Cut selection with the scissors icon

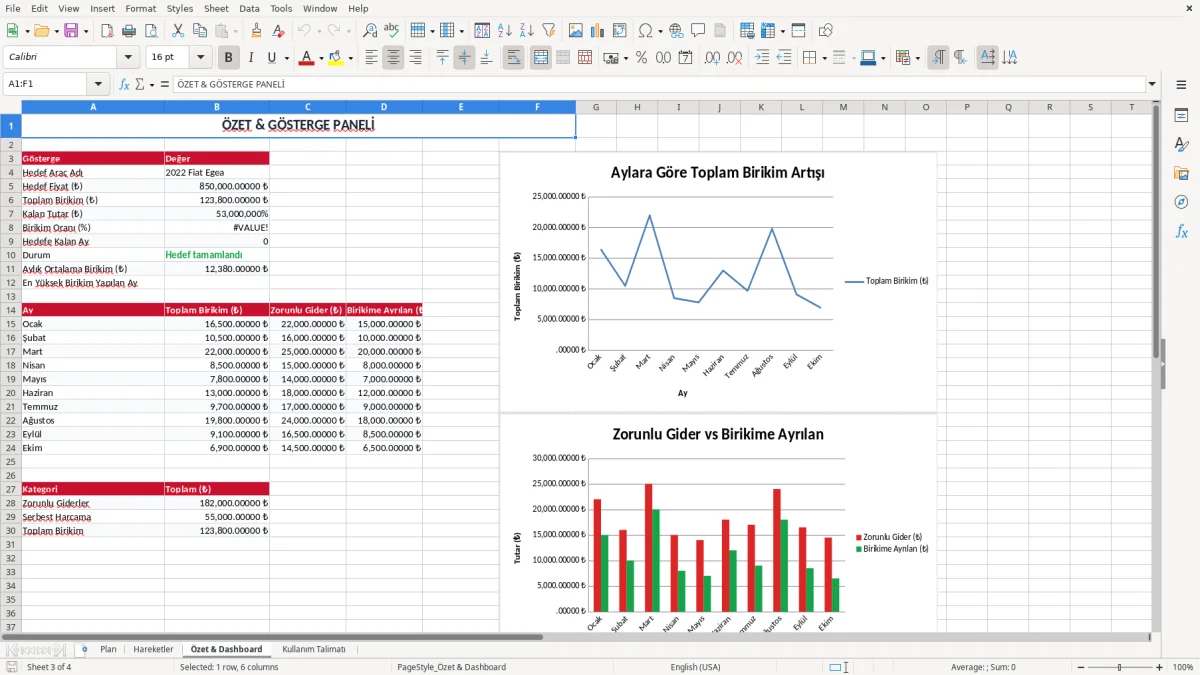point(177,31)
